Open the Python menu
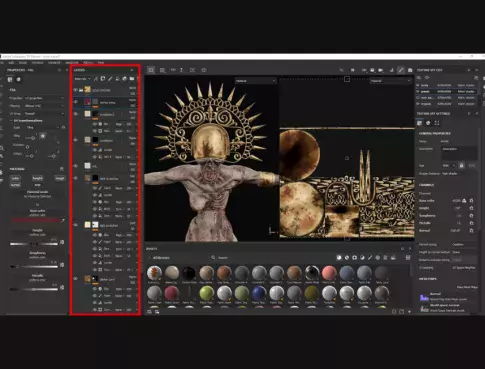This screenshot has width=485, height=369. pyautogui.click(x=88, y=63)
